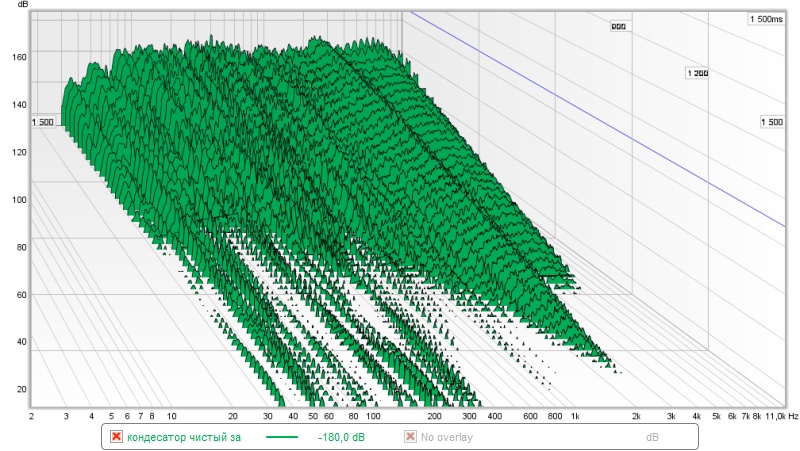Click the 1 200 time axis marker
The width and height of the screenshot is (800, 451).
(696, 73)
